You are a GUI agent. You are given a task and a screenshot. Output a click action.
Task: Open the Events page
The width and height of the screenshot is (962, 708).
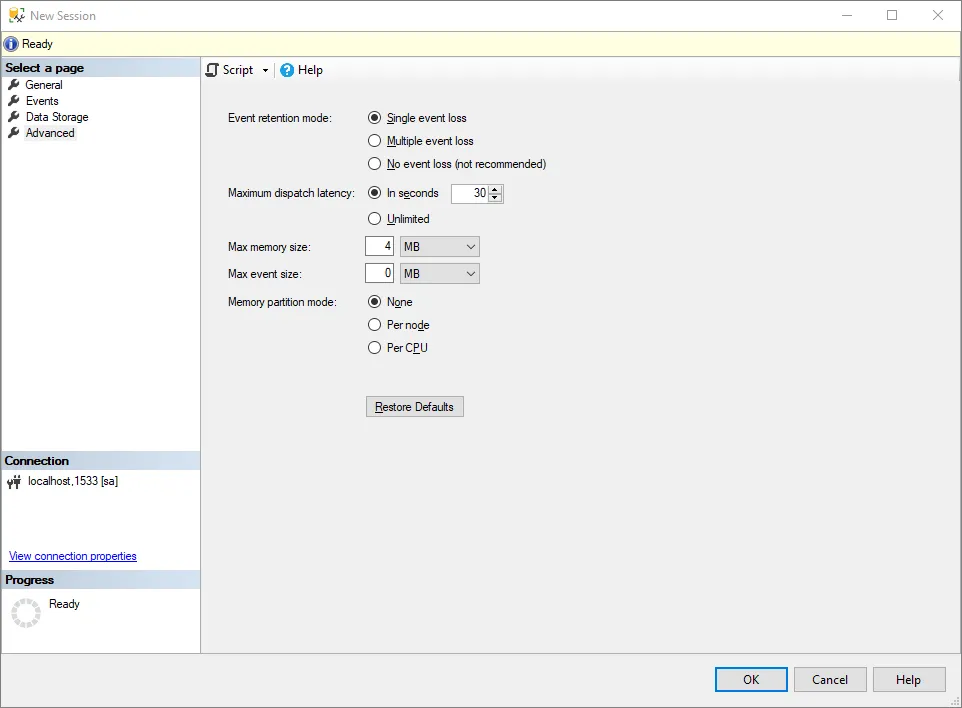pyautogui.click(x=42, y=101)
